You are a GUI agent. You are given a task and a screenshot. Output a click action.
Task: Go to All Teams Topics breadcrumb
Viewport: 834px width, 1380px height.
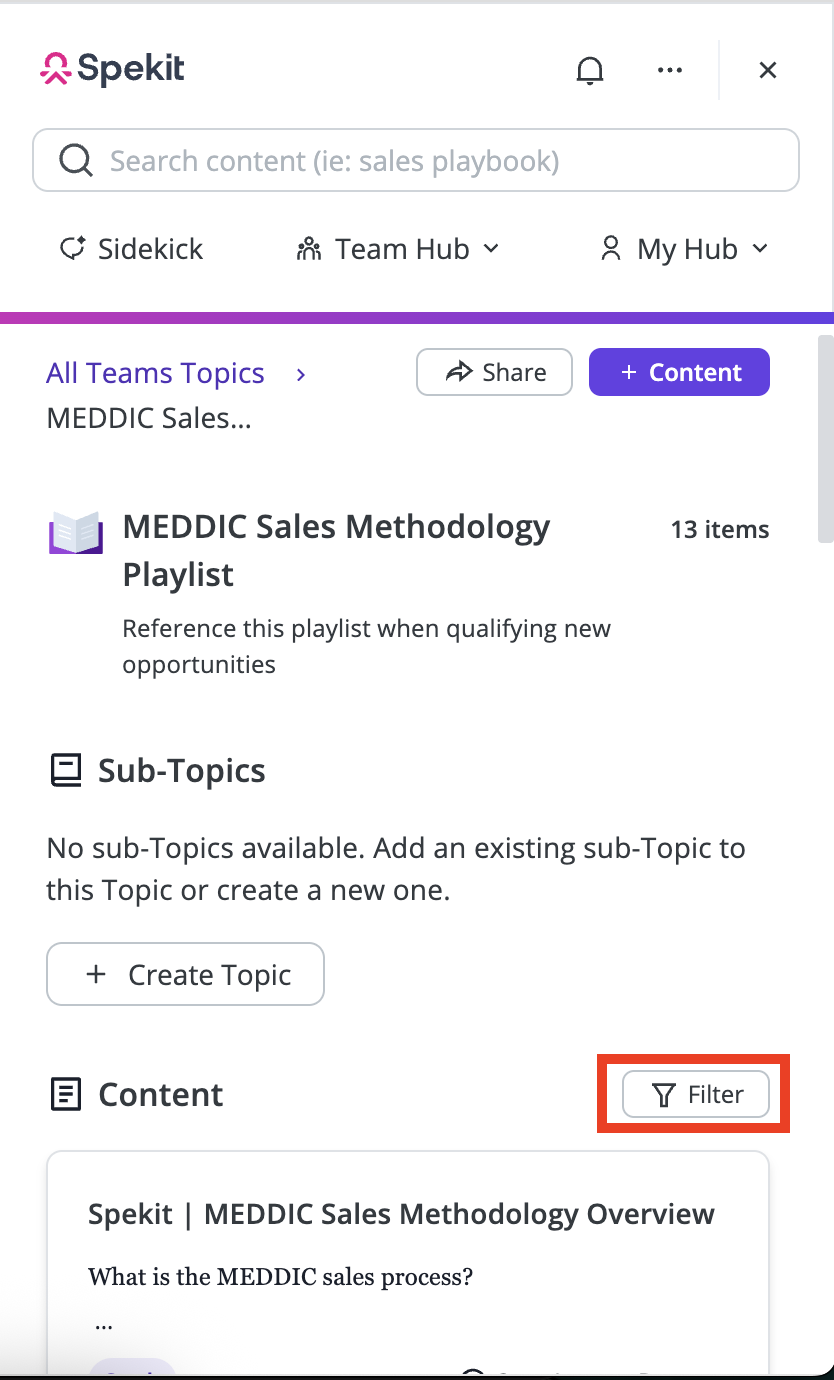(155, 373)
